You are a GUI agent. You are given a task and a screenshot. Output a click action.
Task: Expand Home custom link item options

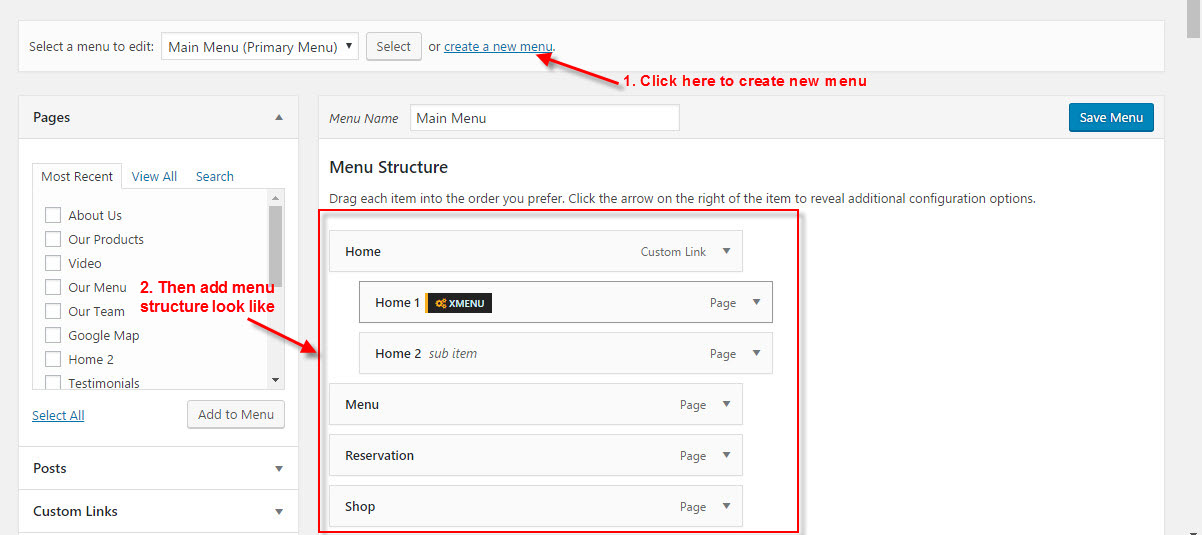pyautogui.click(x=726, y=251)
